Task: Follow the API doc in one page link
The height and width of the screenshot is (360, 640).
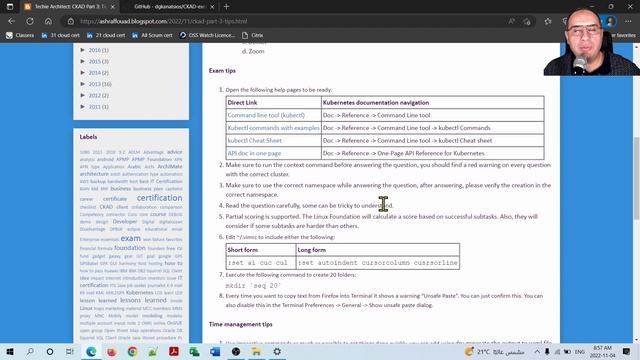Action: click(254, 153)
